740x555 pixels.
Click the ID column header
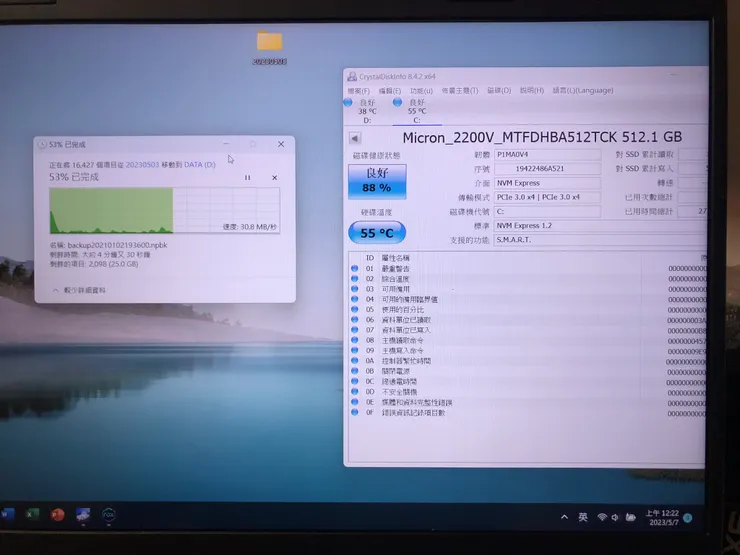[370, 258]
